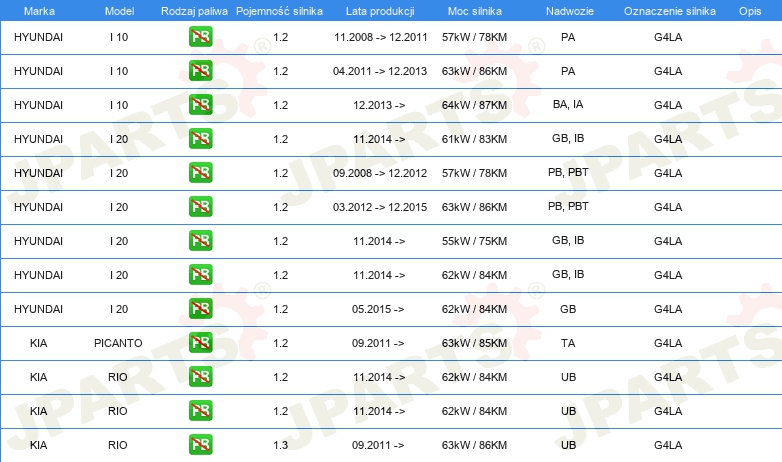Viewport: 782px width, 462px height.
Task: Click the 09.2011 -> date in the 1.3 RIO row
Action: pyautogui.click(x=378, y=445)
